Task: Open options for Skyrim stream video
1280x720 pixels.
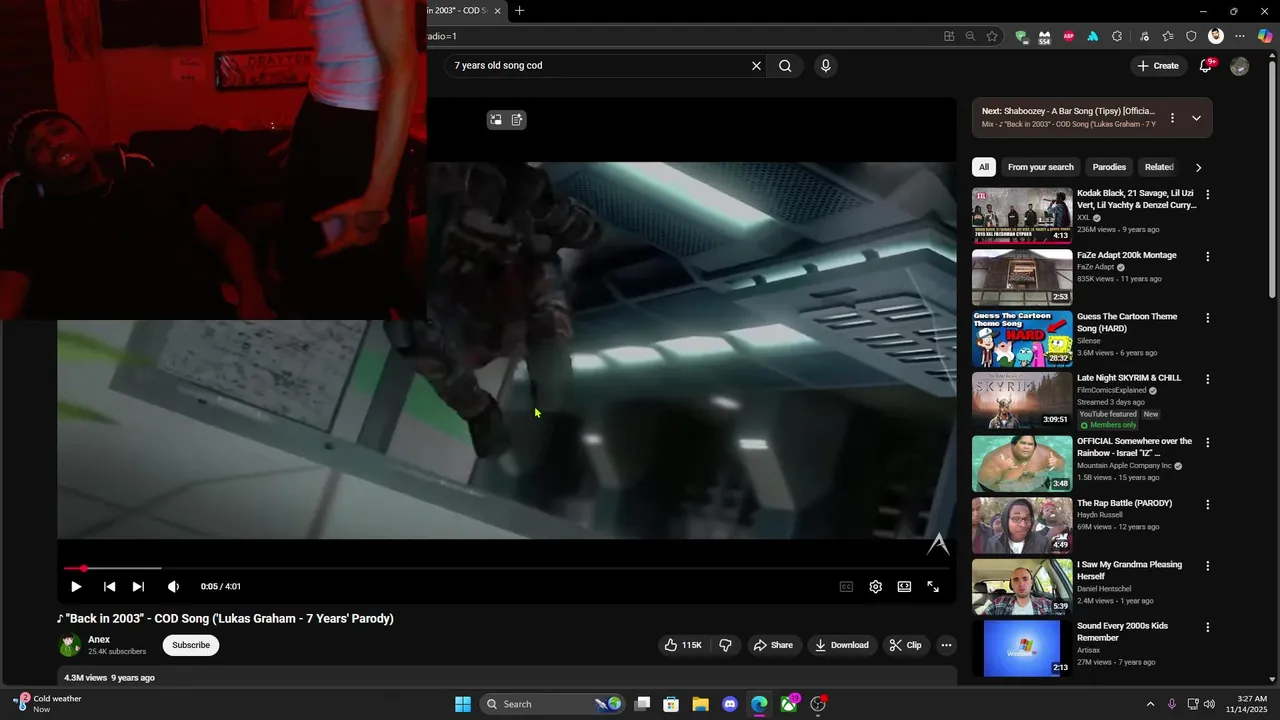Action: click(x=1207, y=380)
